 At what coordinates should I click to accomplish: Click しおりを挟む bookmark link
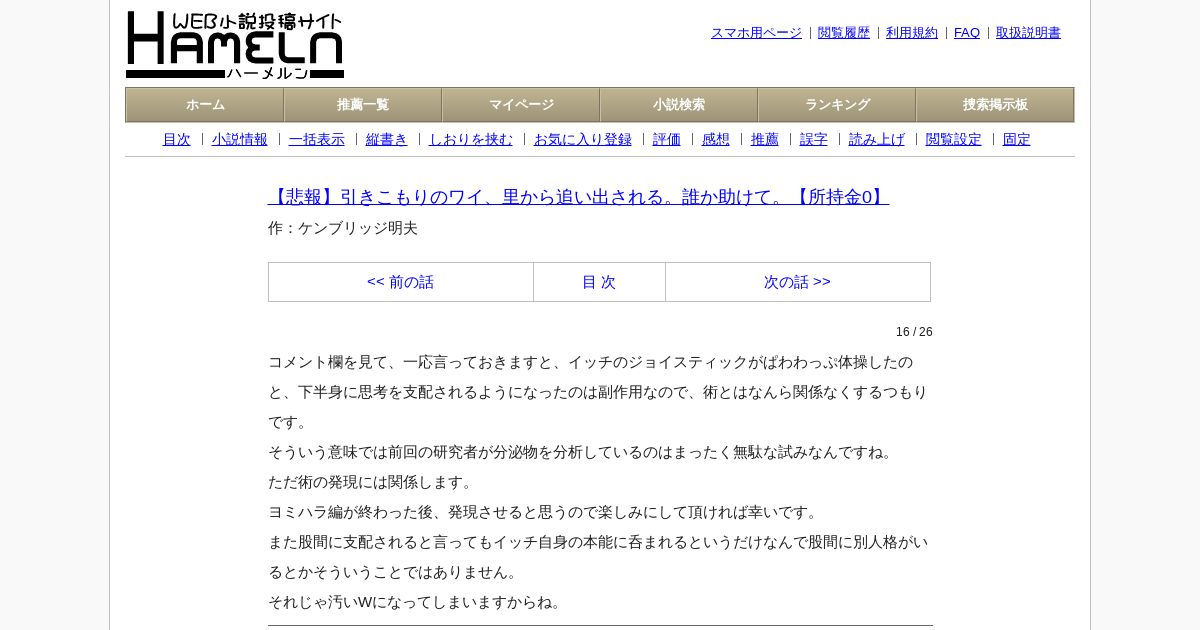click(x=471, y=139)
